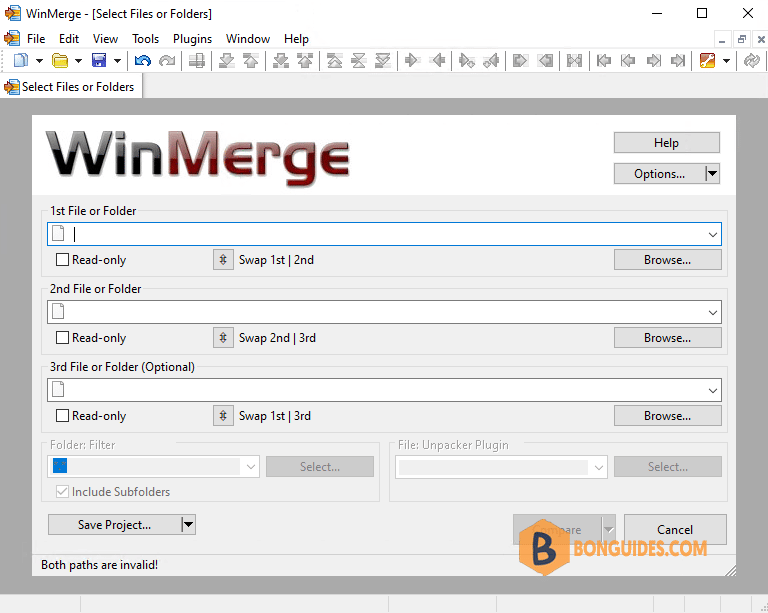Jump to Last Difference icon

[383, 61]
